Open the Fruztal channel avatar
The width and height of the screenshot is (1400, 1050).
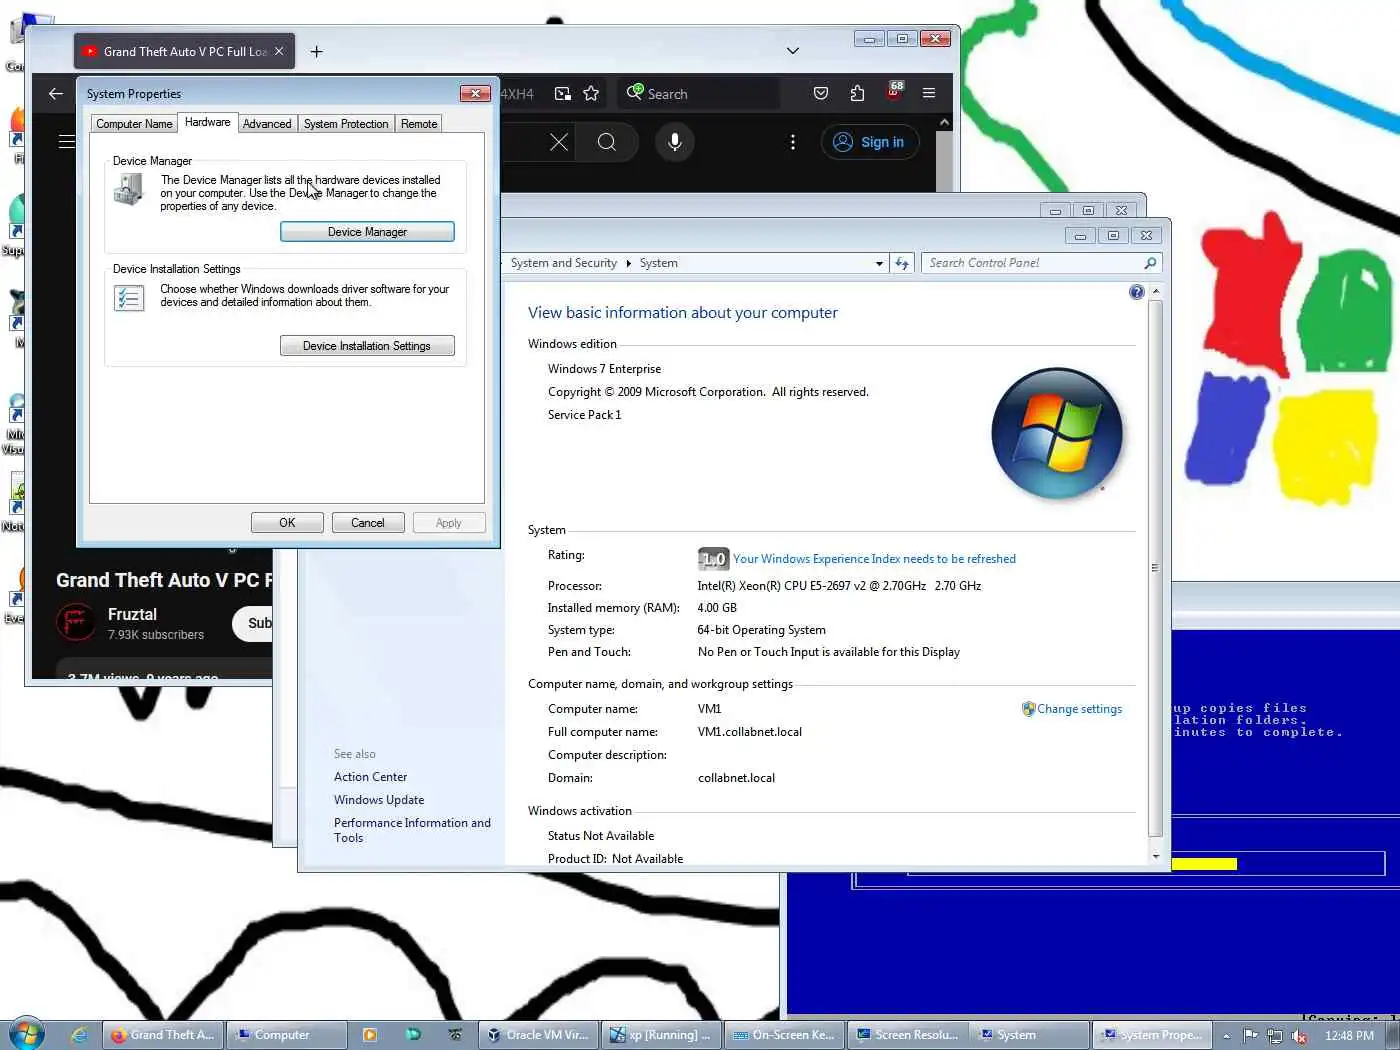pyautogui.click(x=76, y=622)
